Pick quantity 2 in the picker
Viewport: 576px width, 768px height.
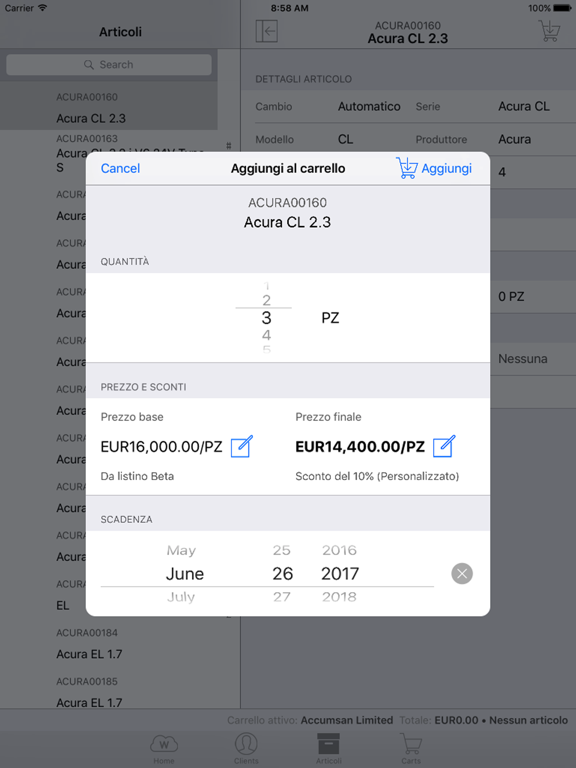pyautogui.click(x=266, y=300)
